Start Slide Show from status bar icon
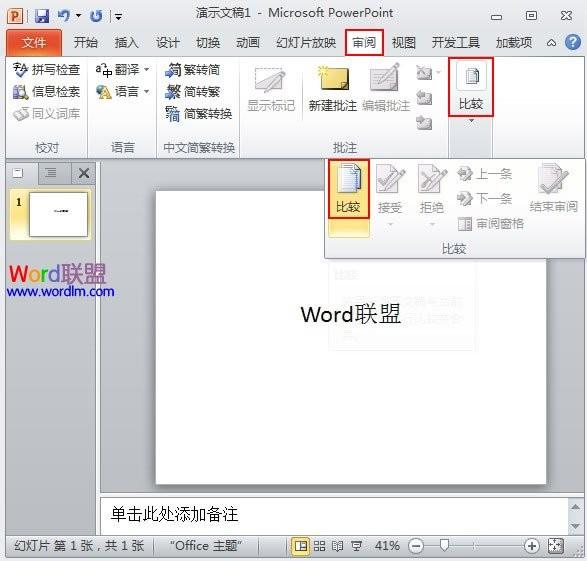 coord(356,546)
